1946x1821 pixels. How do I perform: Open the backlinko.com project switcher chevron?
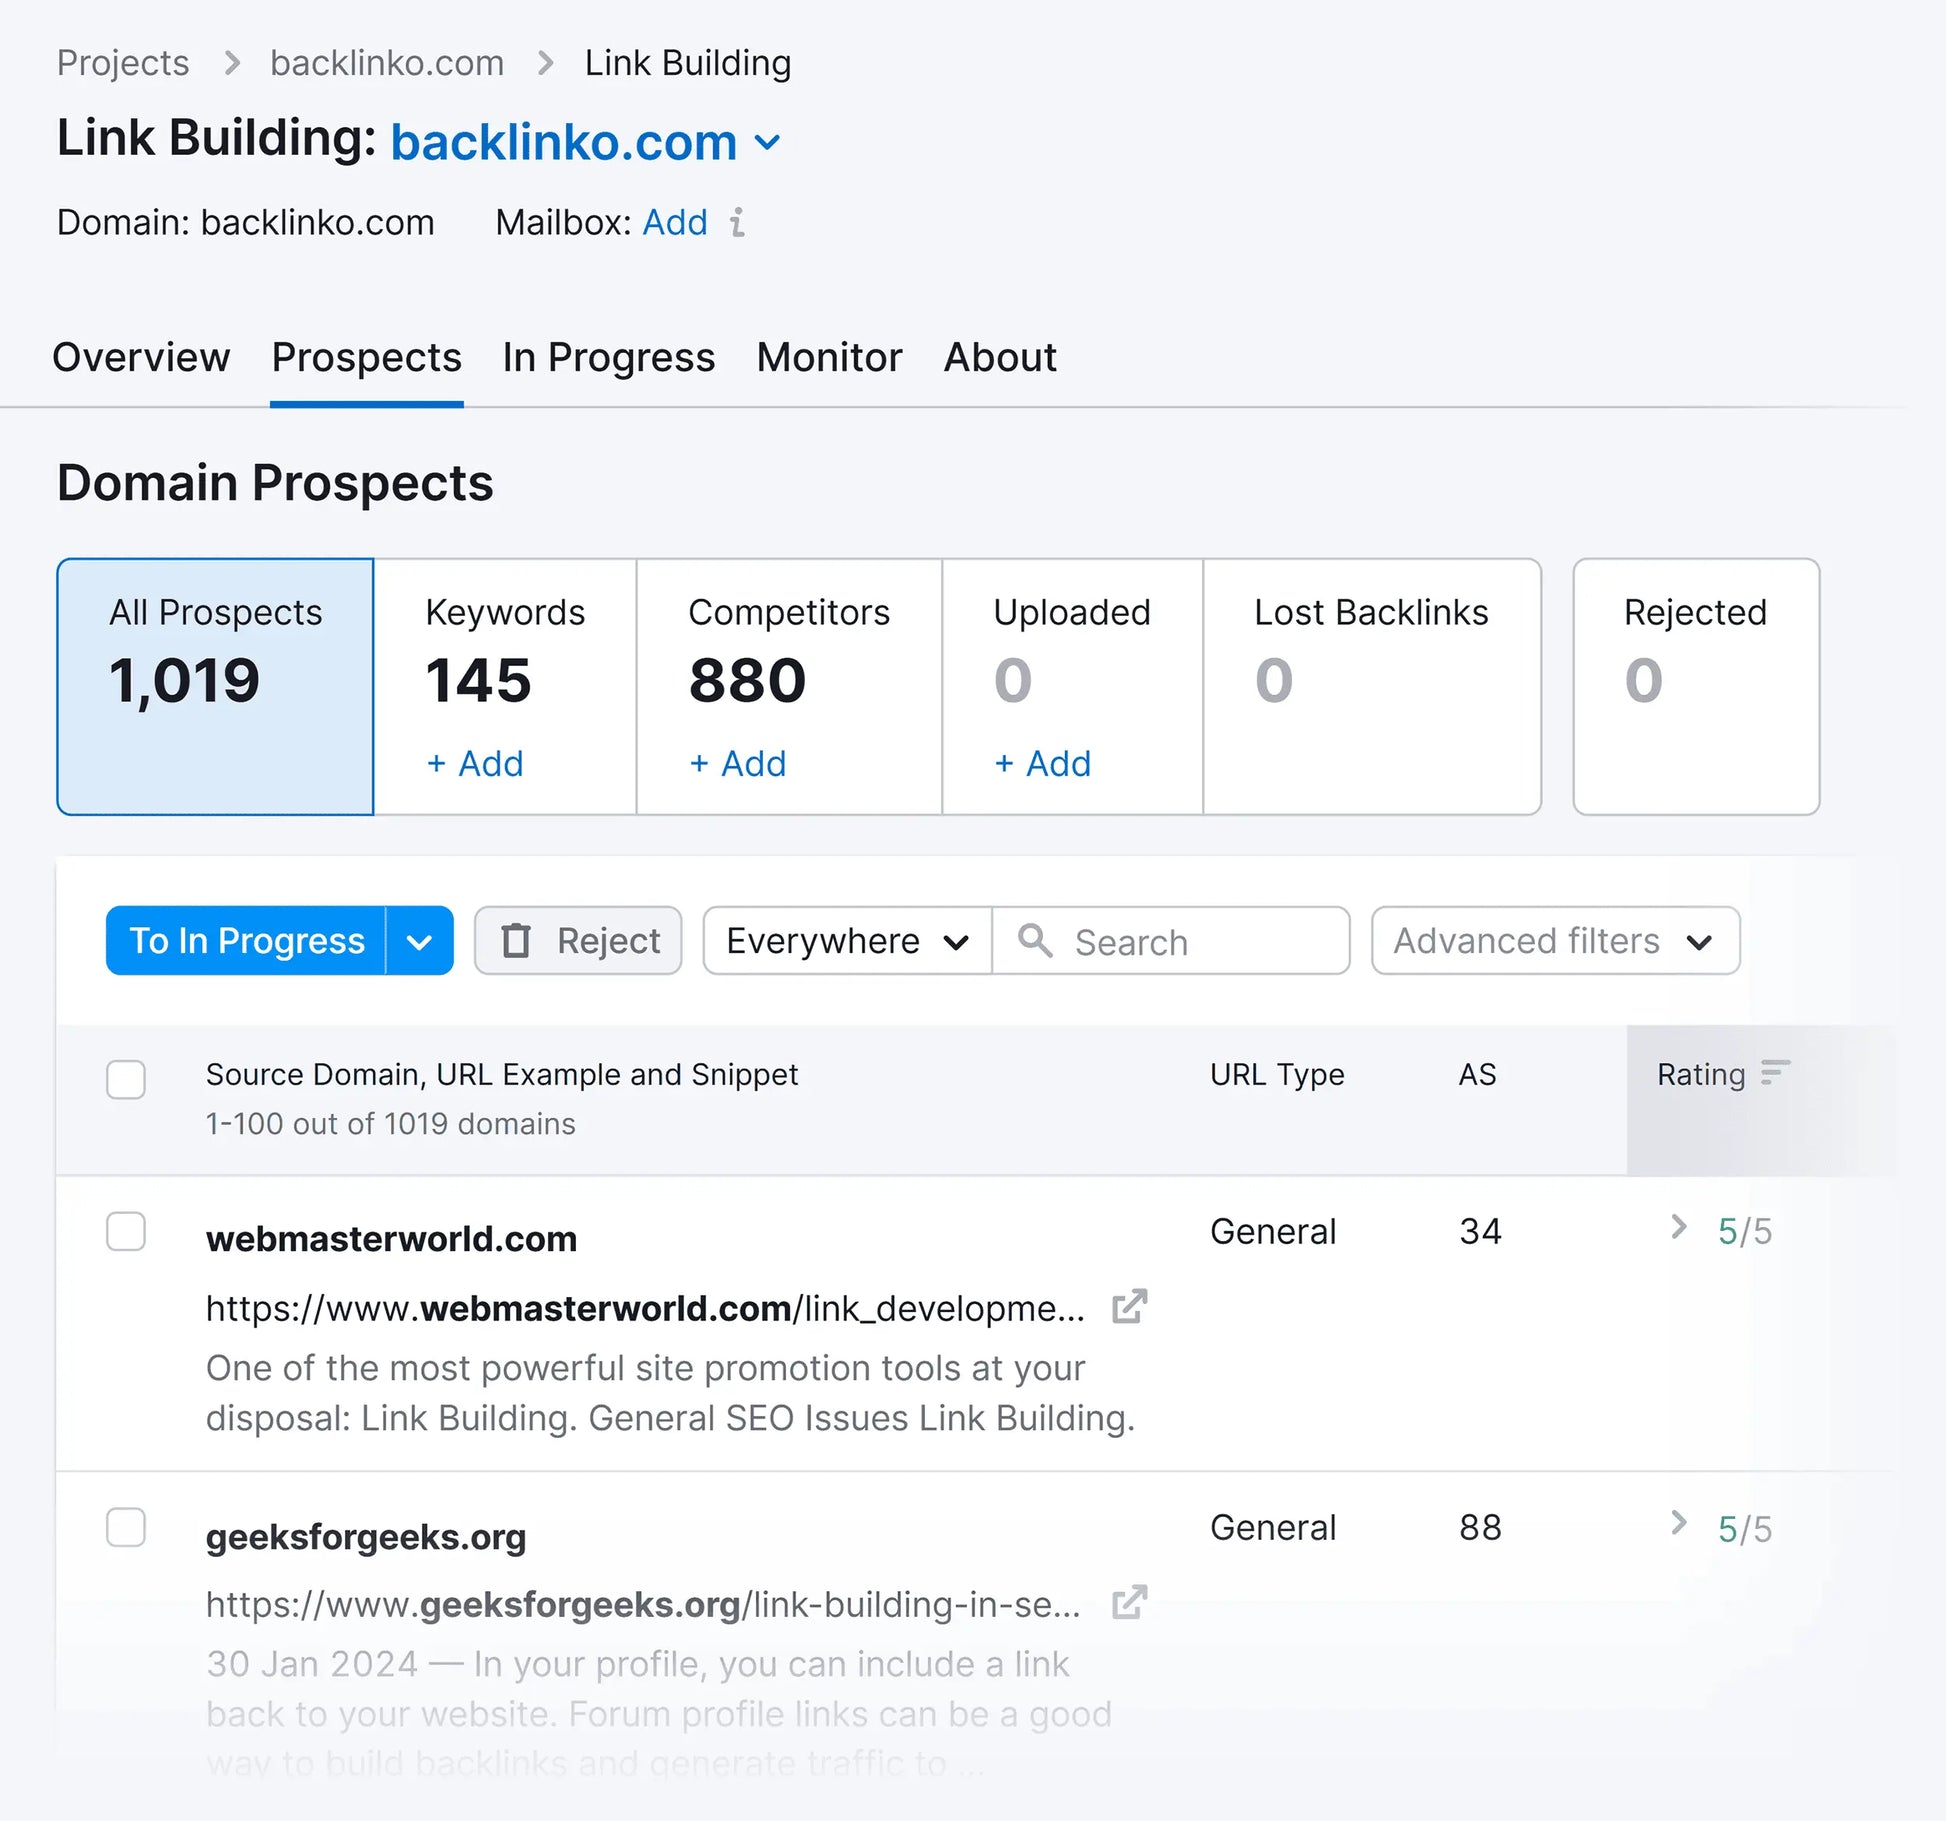click(767, 142)
